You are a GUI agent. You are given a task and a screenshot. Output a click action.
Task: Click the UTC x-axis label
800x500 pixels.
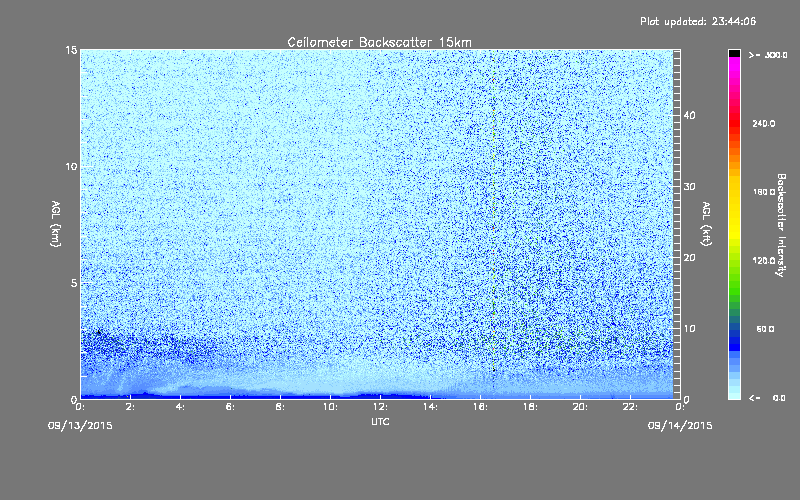click(x=380, y=421)
